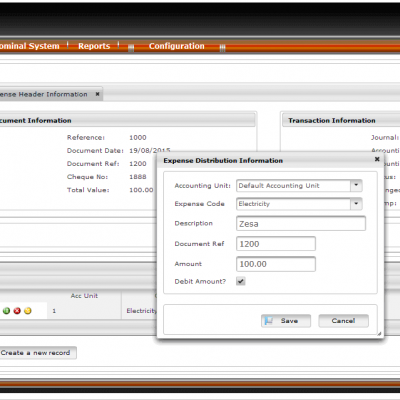Image resolution: width=400 pixels, height=400 pixels.
Task: Close the Expense Header Information tab
Action: 97,94
